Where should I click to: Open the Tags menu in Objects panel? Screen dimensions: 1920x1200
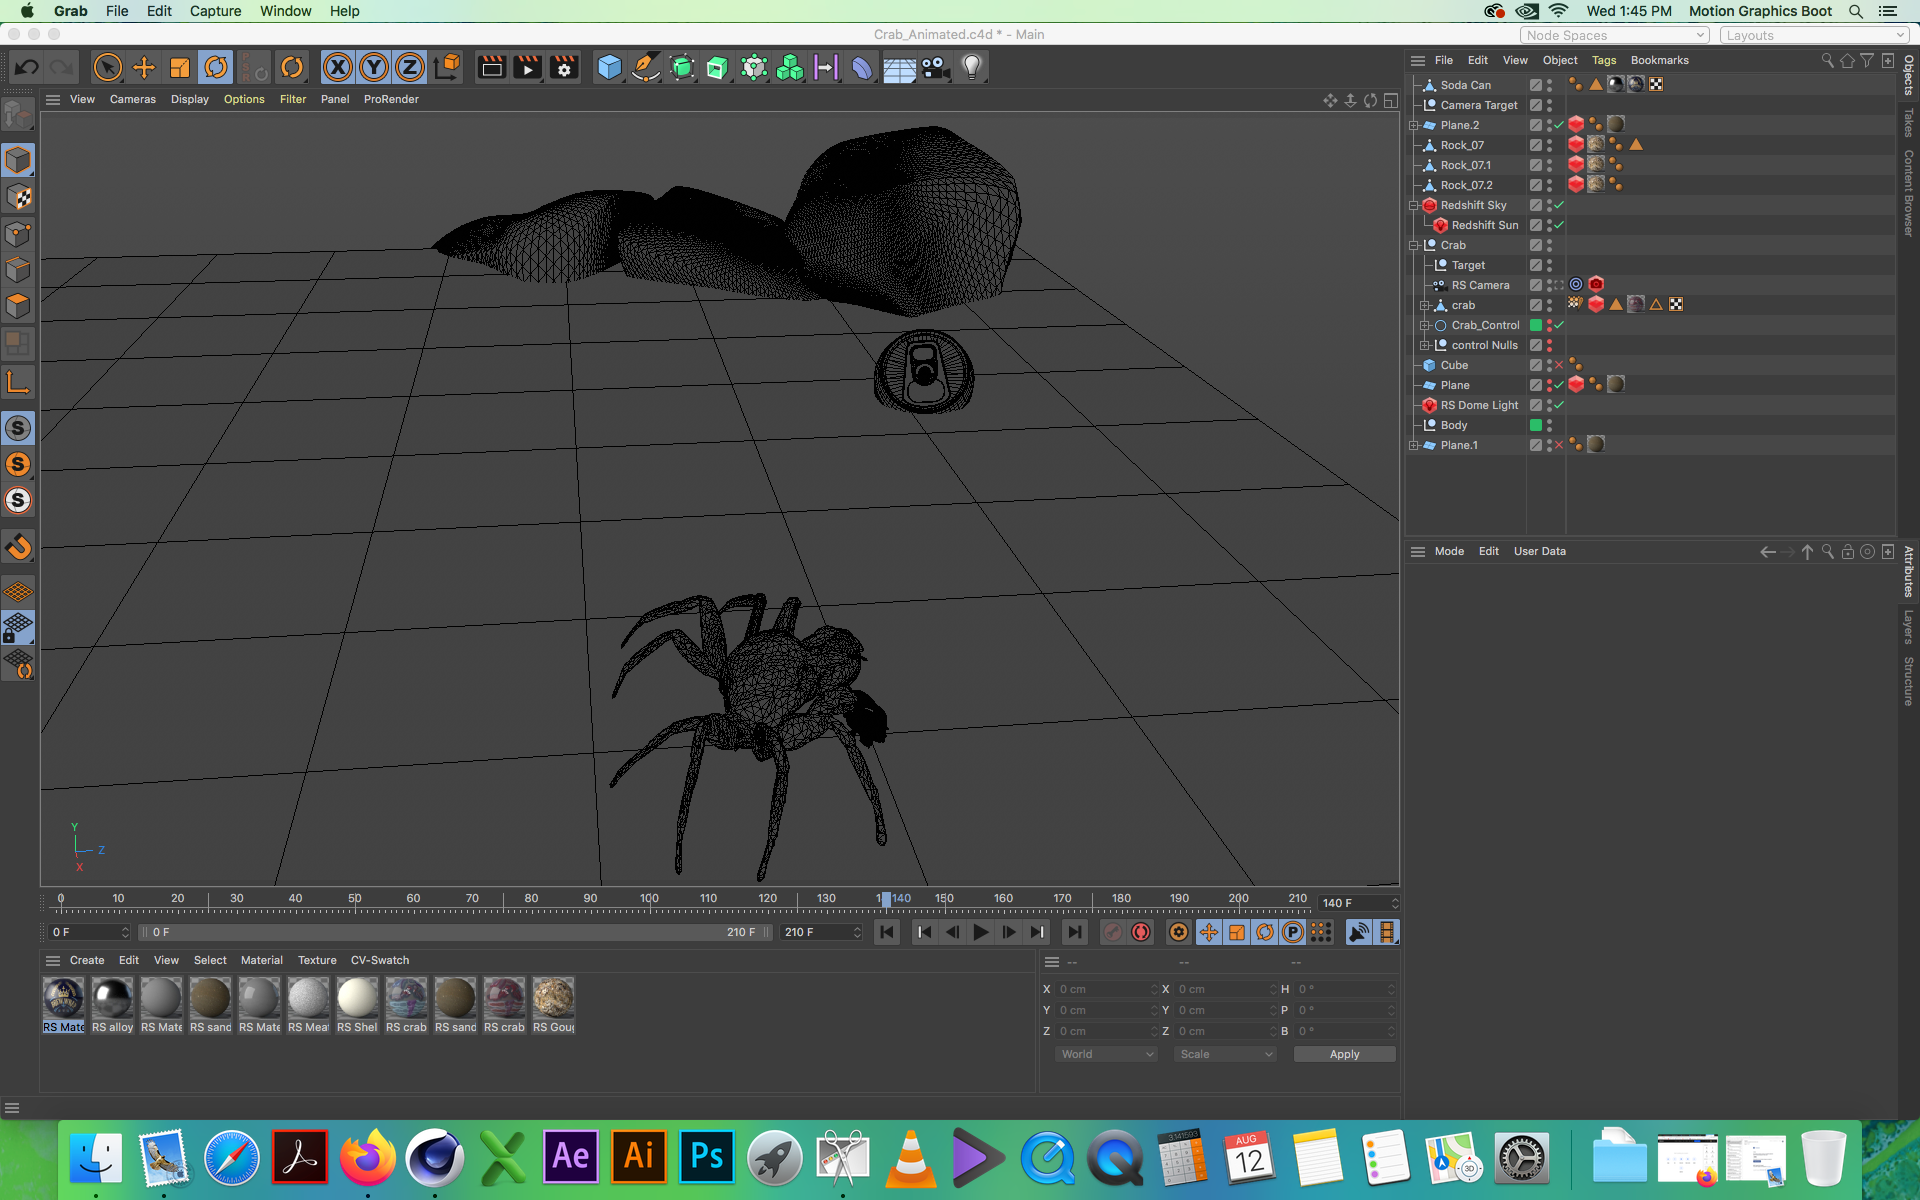(1603, 60)
